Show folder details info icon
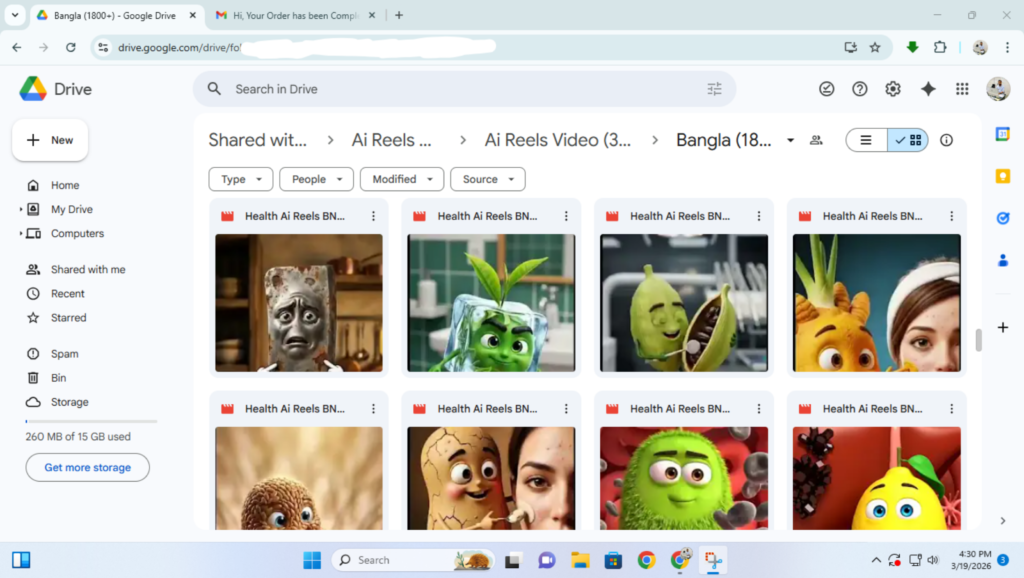This screenshot has height=578, width=1024. point(946,140)
